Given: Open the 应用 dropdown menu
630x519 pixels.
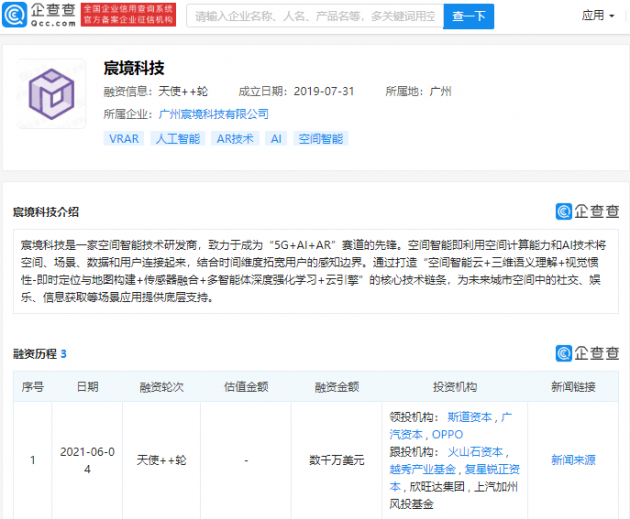Looking at the screenshot, I should (x=598, y=15).
